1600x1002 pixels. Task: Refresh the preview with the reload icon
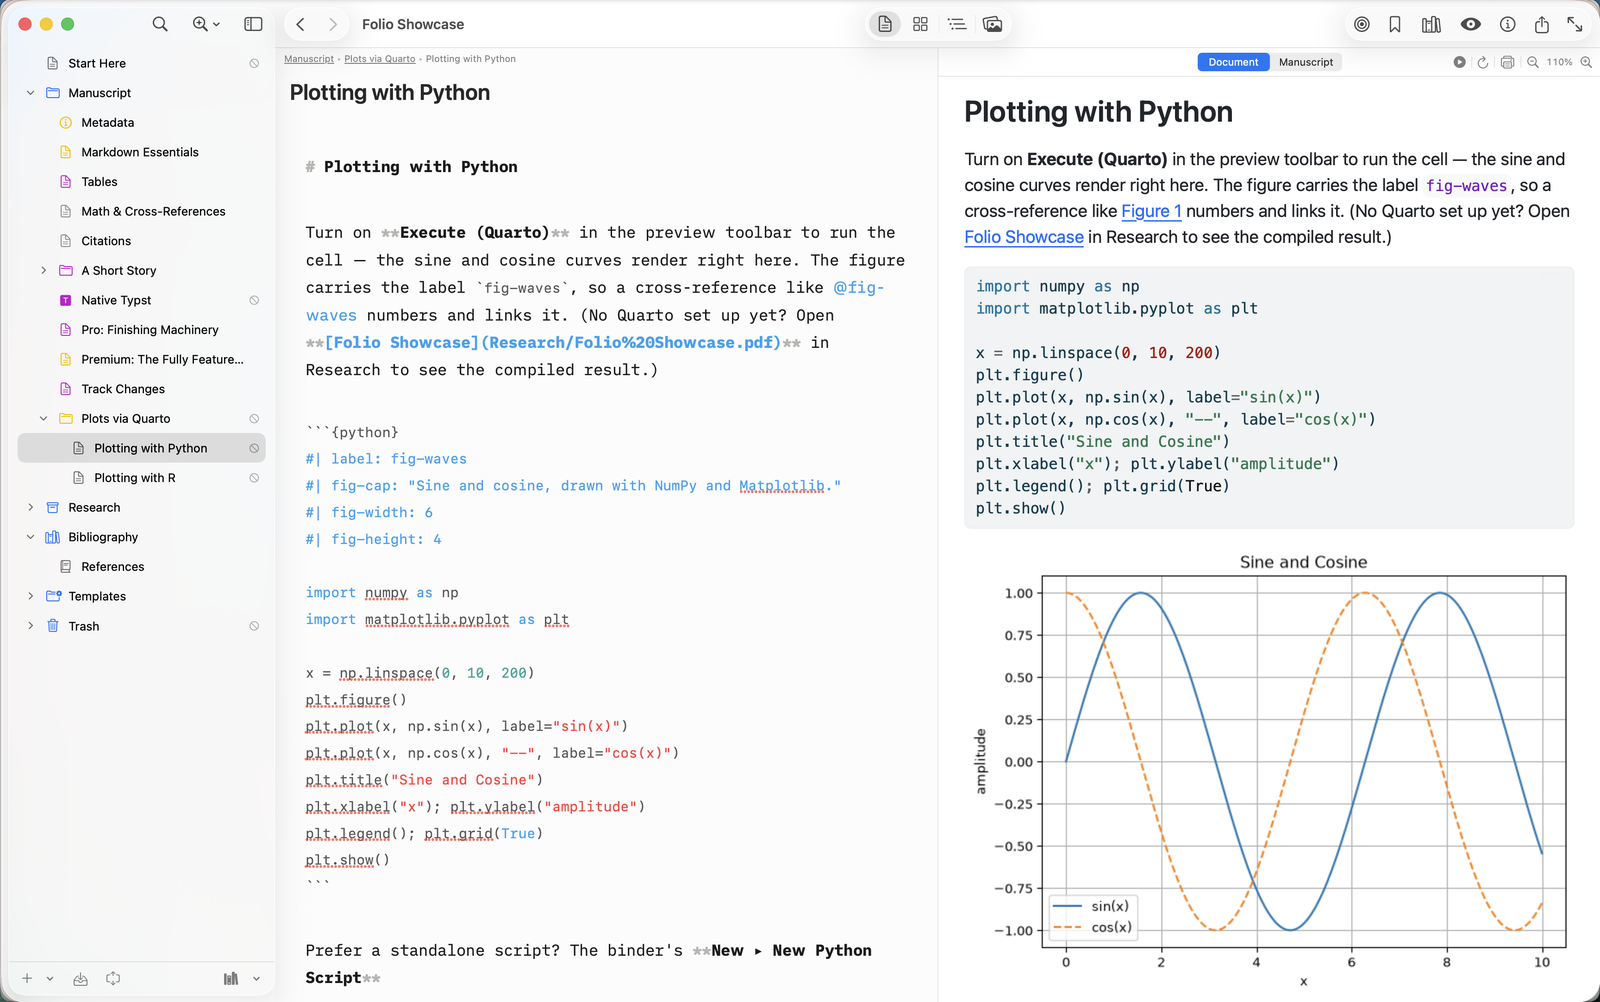(x=1483, y=62)
